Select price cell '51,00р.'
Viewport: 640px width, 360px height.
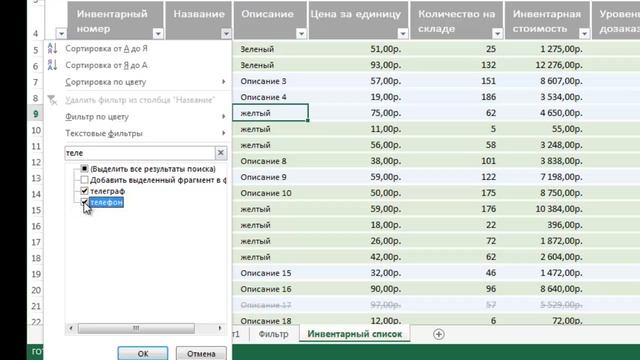[x=359, y=49]
